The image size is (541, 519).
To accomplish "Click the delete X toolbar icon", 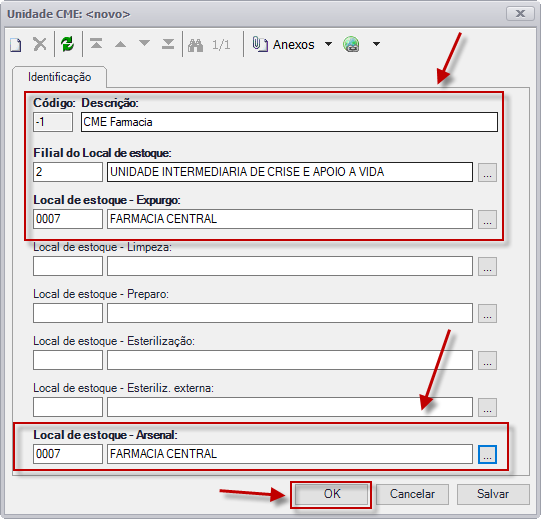I will coord(40,44).
